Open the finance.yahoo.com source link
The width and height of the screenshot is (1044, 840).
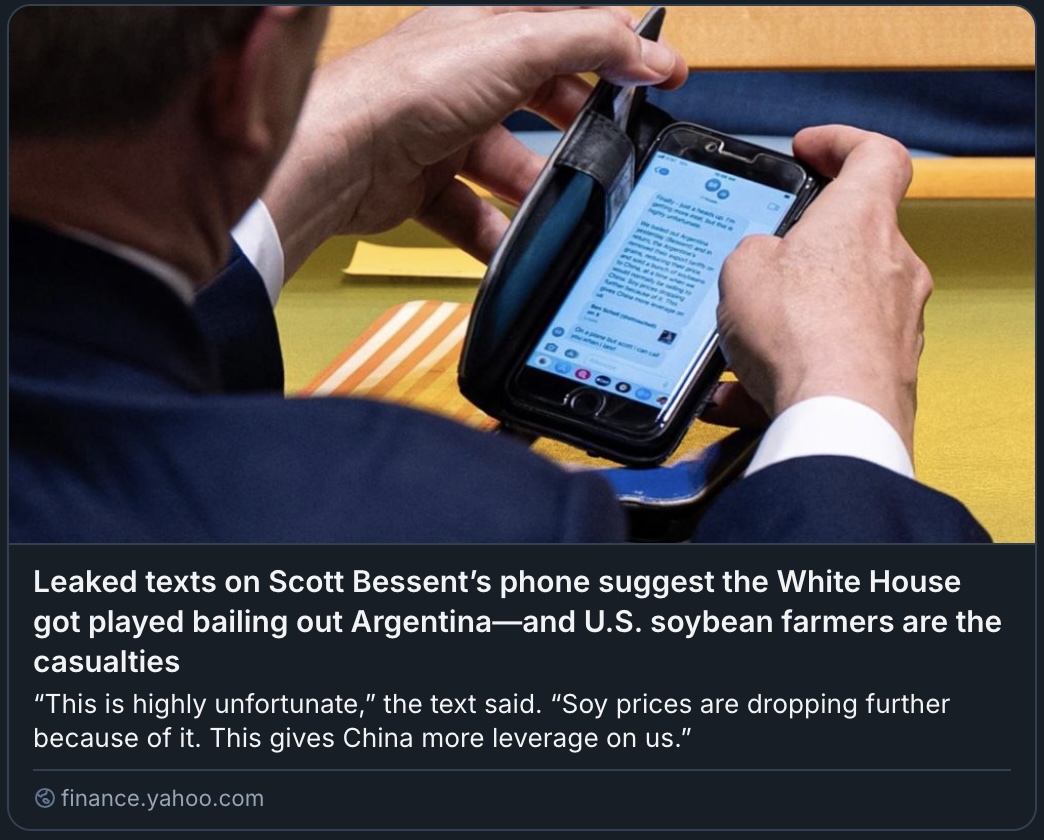click(162, 798)
